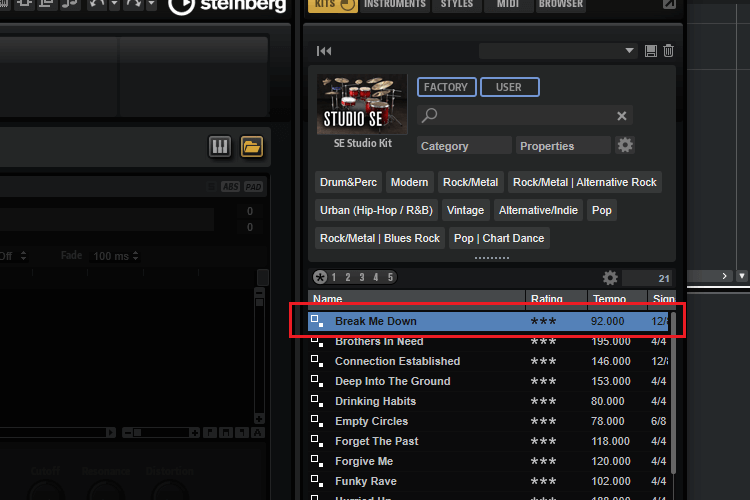Expand the tag area via dotted handle
This screenshot has height=500, width=750.
coord(492,258)
